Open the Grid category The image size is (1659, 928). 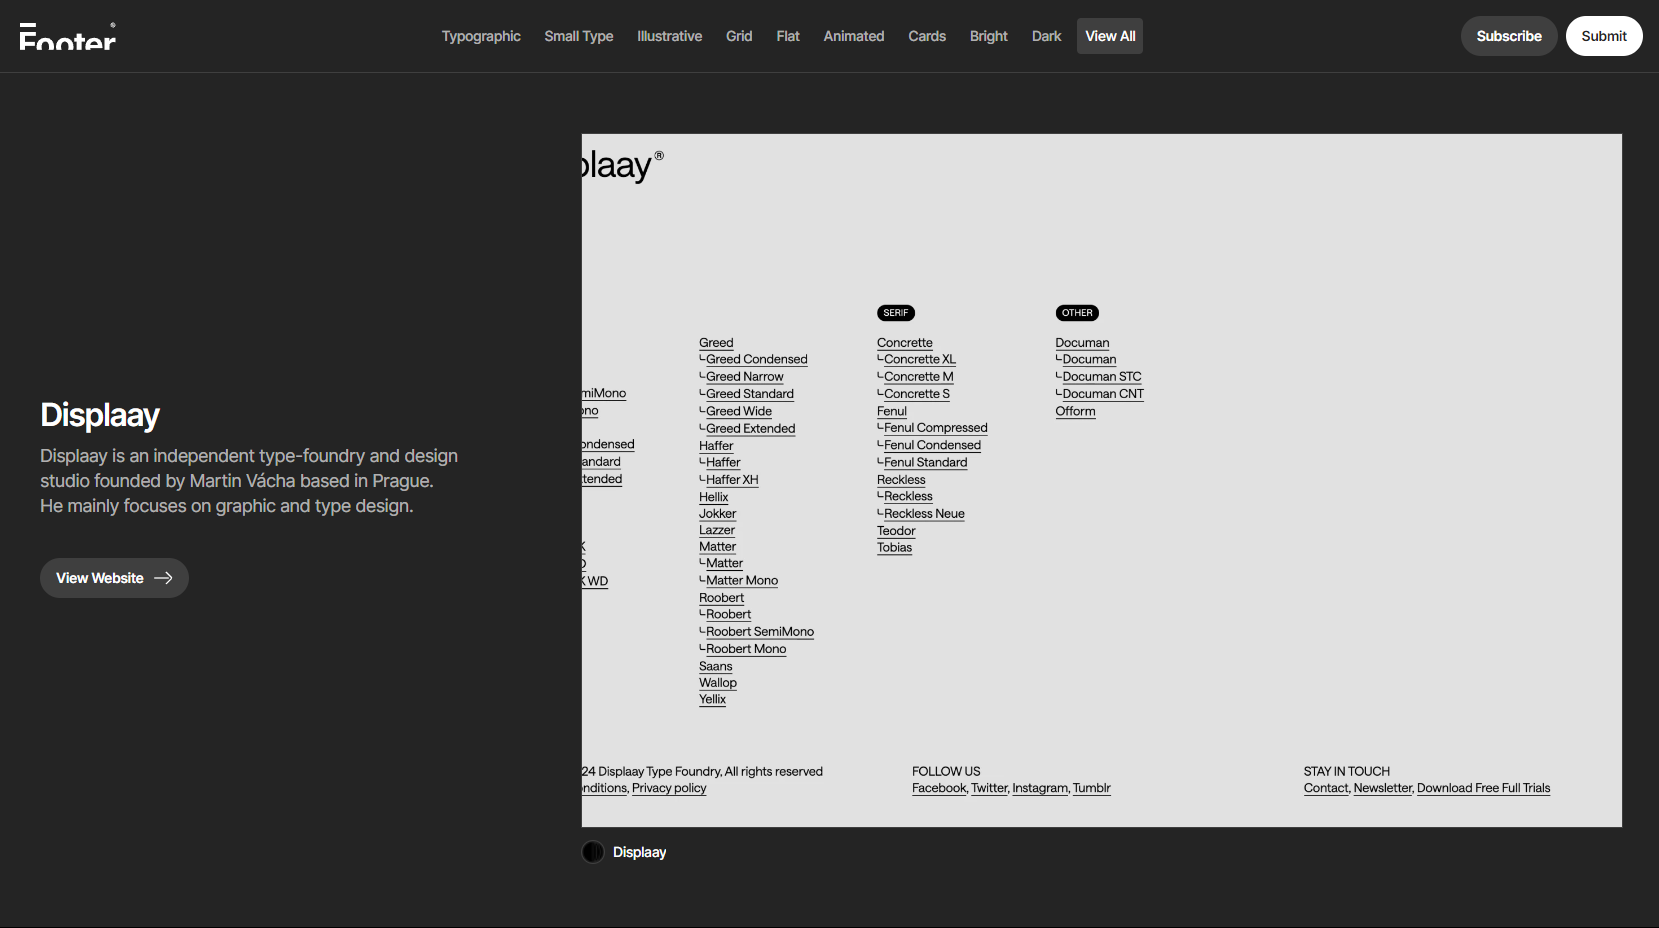(739, 36)
